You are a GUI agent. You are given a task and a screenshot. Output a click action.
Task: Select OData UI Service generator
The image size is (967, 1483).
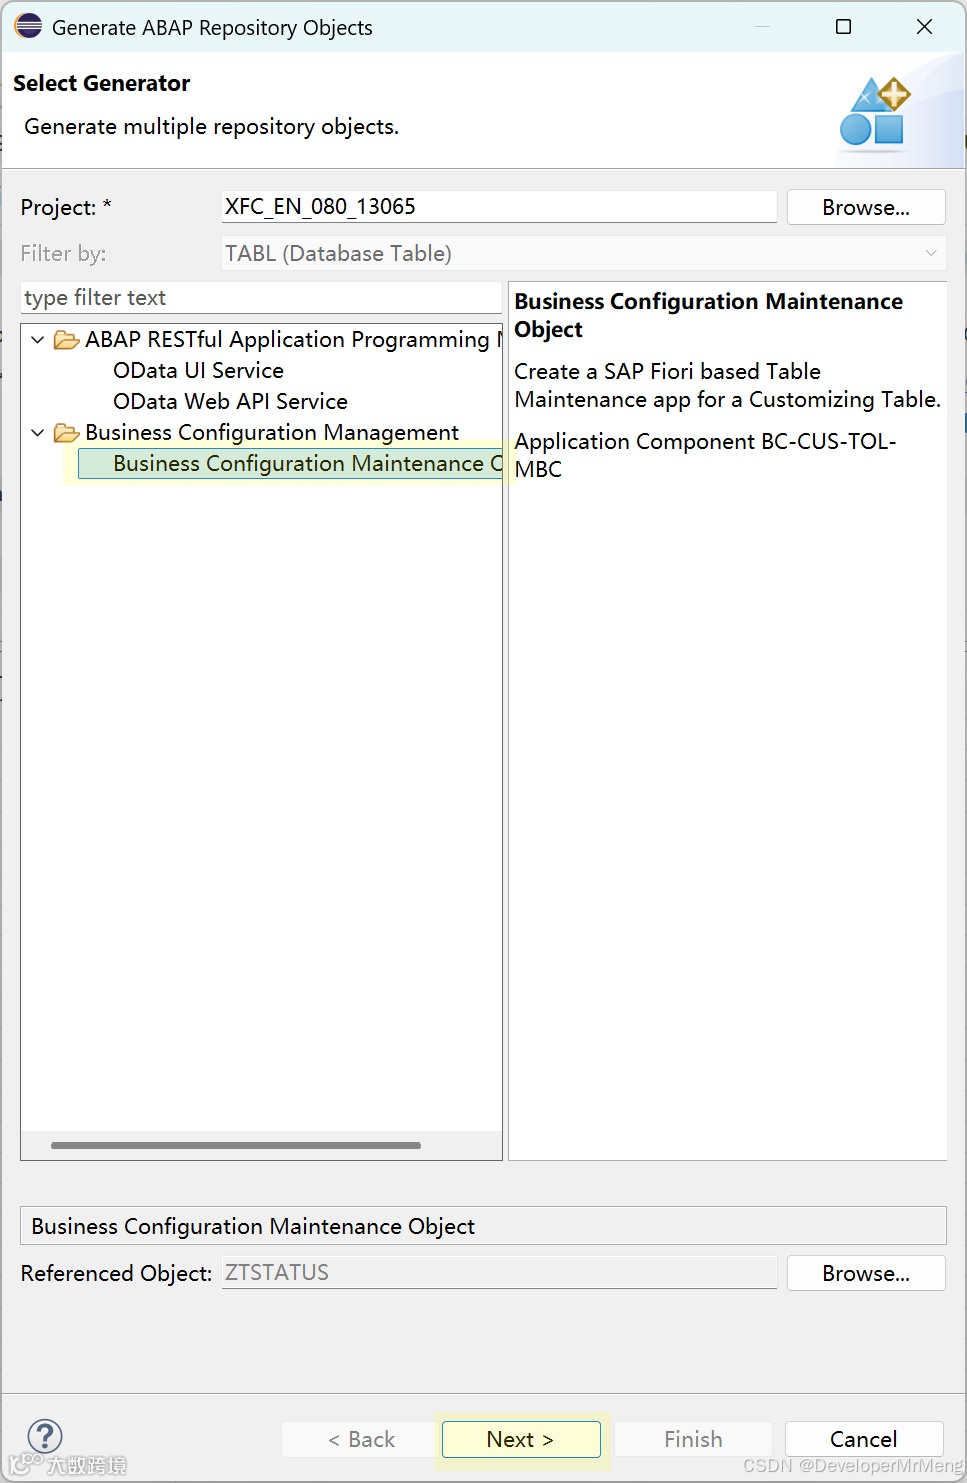pyautogui.click(x=198, y=371)
